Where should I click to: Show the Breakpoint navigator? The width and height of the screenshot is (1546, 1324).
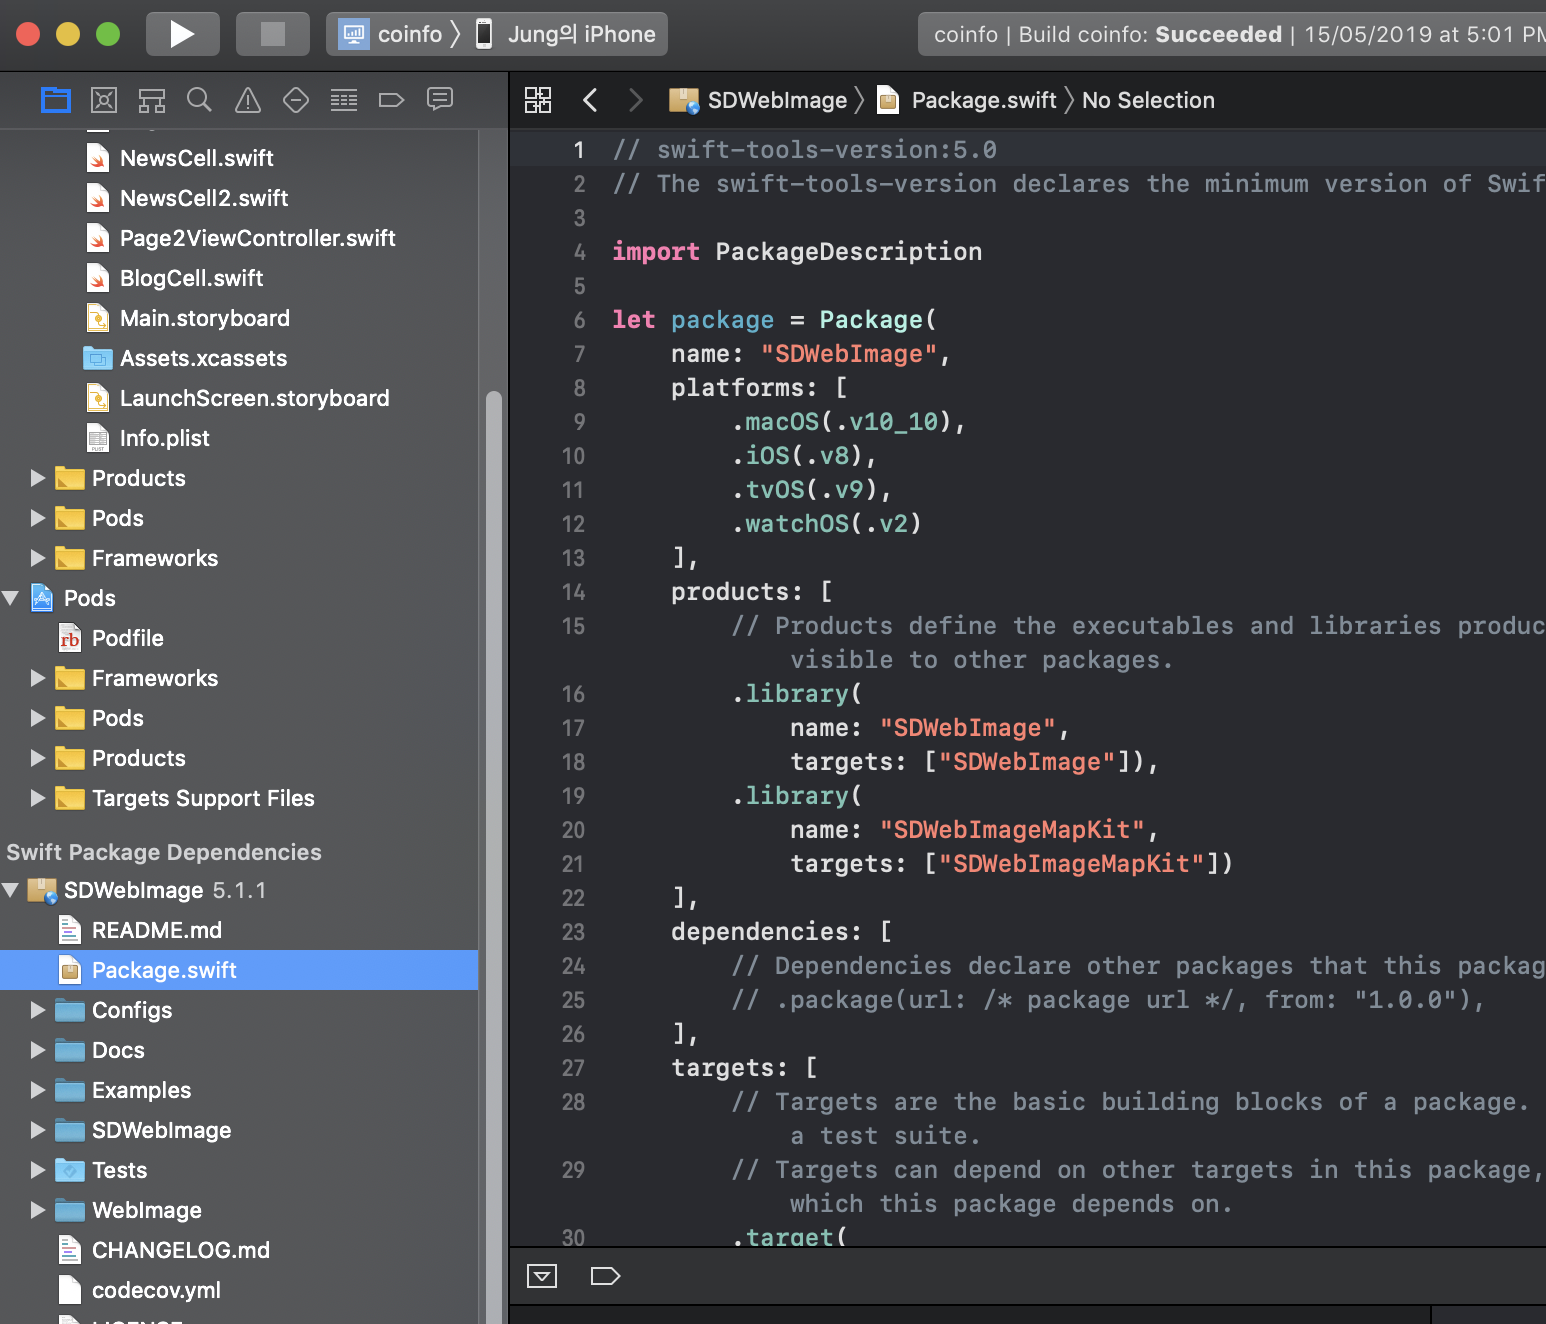[x=392, y=100]
